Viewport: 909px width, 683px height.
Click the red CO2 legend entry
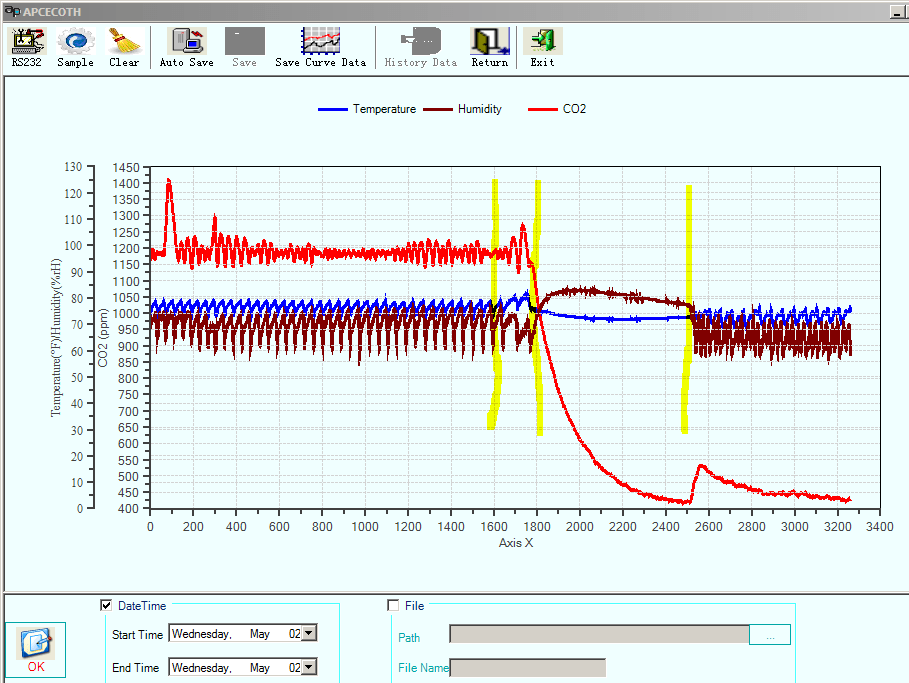[557, 109]
